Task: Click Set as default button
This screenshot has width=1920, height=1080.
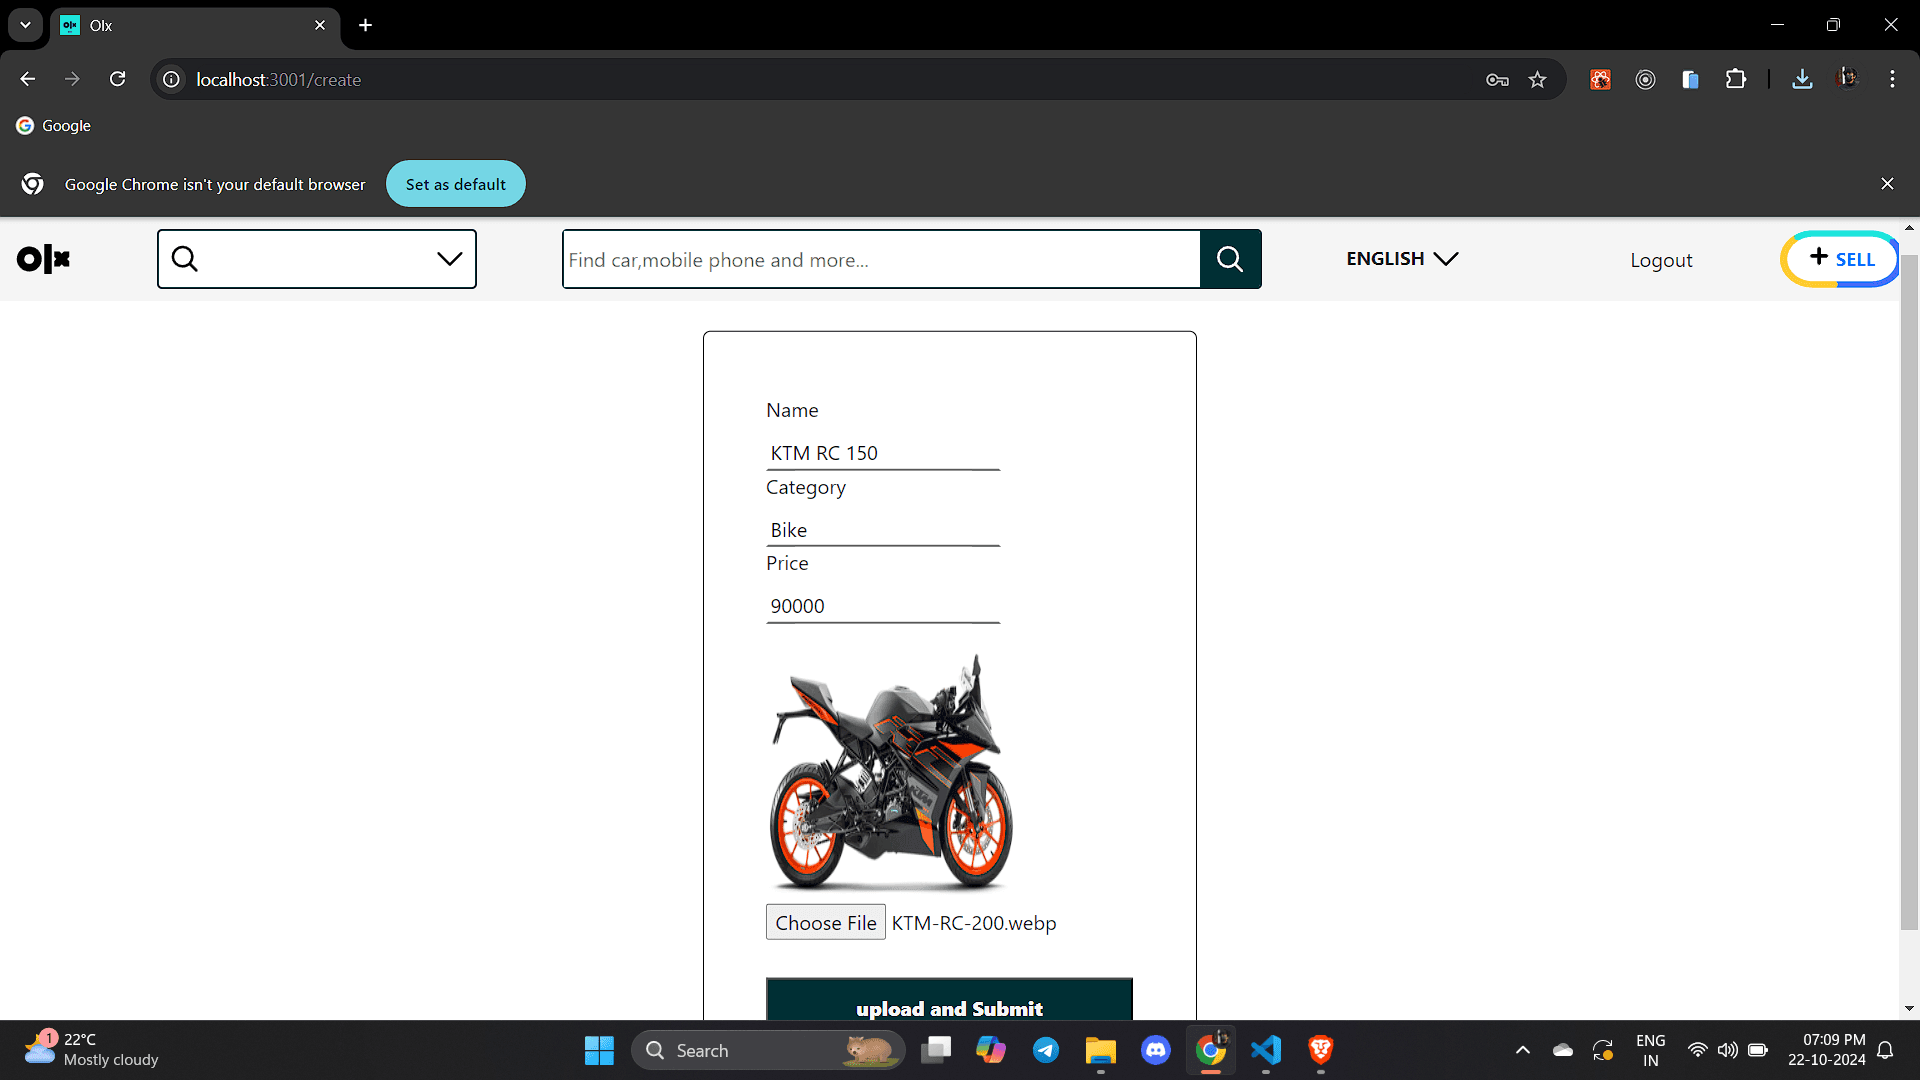Action: coord(456,184)
